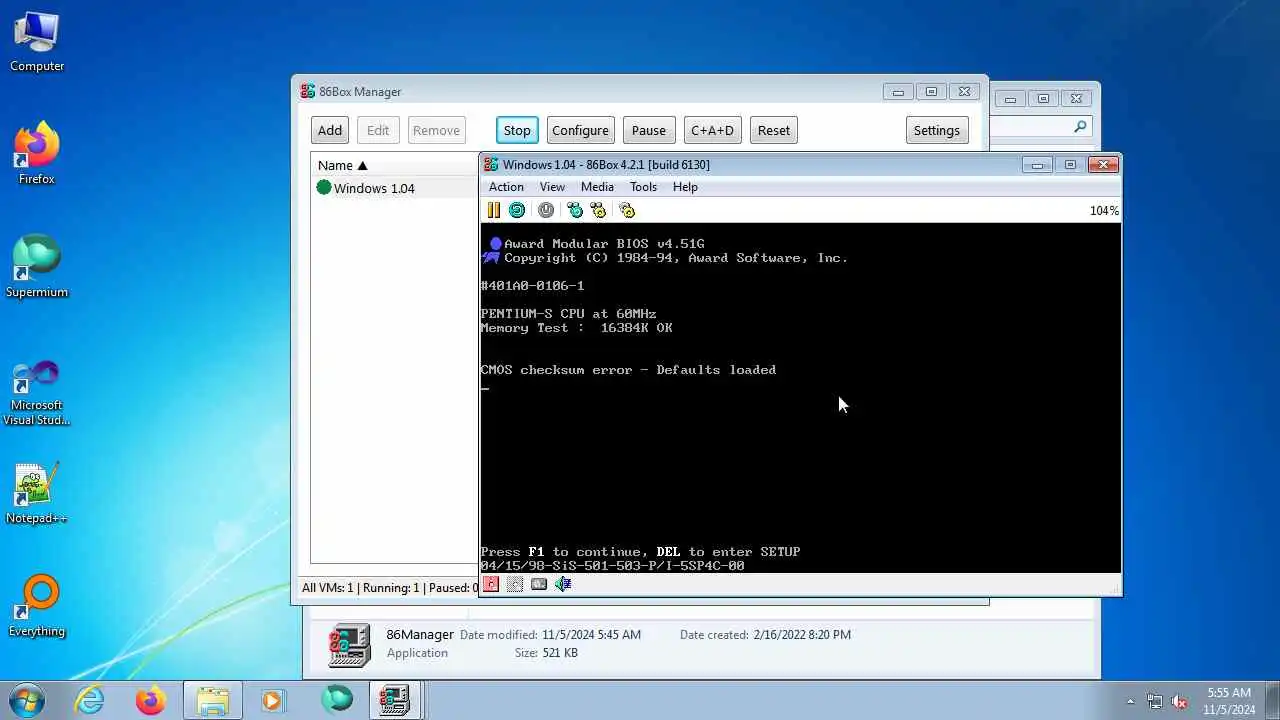This screenshot has height=720, width=1280.
Task: Click the Size value 521 KB
Action: [560, 653]
